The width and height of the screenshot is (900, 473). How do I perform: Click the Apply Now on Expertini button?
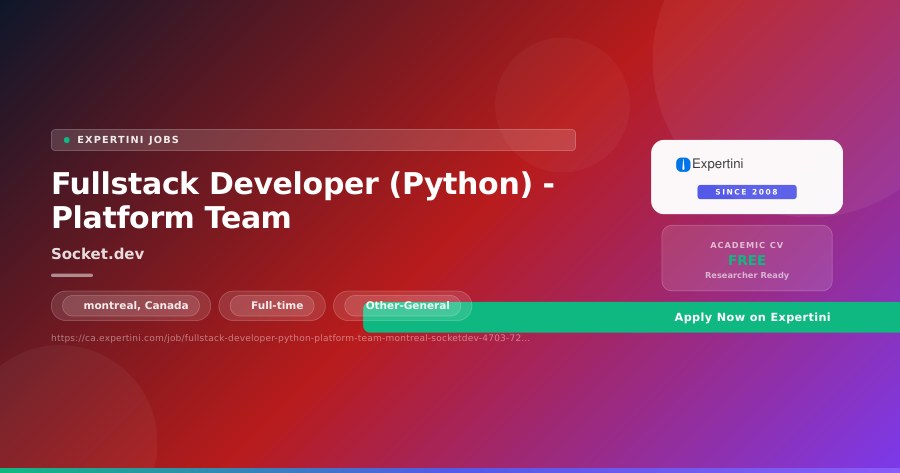click(x=631, y=317)
